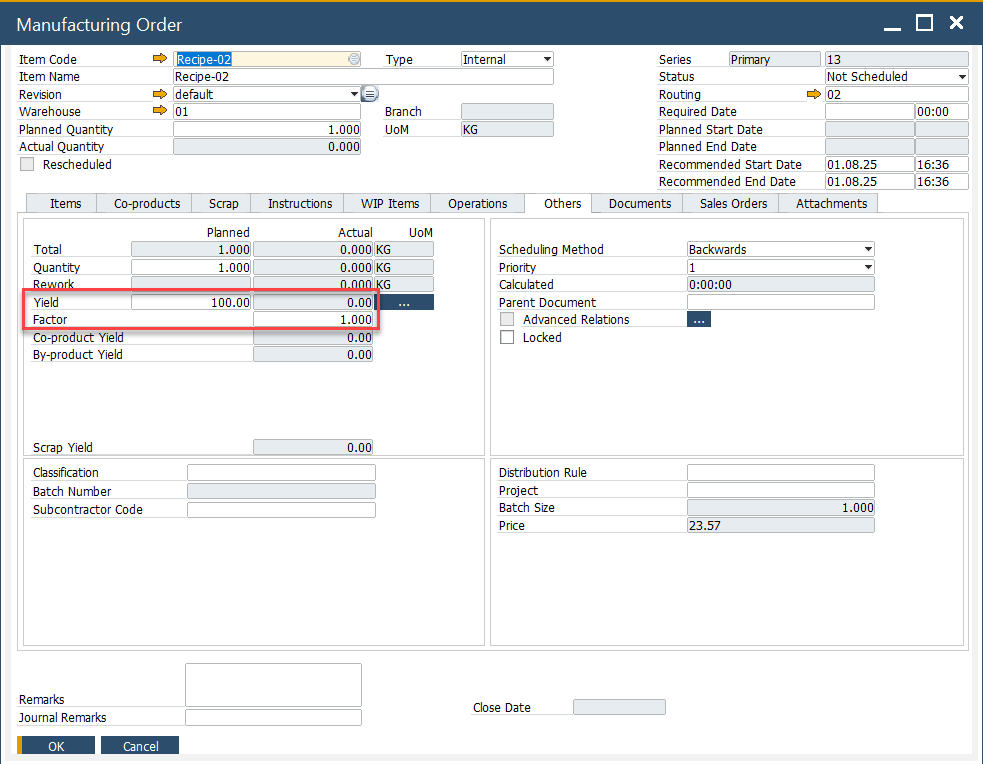Open the Co-products tab
This screenshot has height=764, width=983.
tap(147, 203)
